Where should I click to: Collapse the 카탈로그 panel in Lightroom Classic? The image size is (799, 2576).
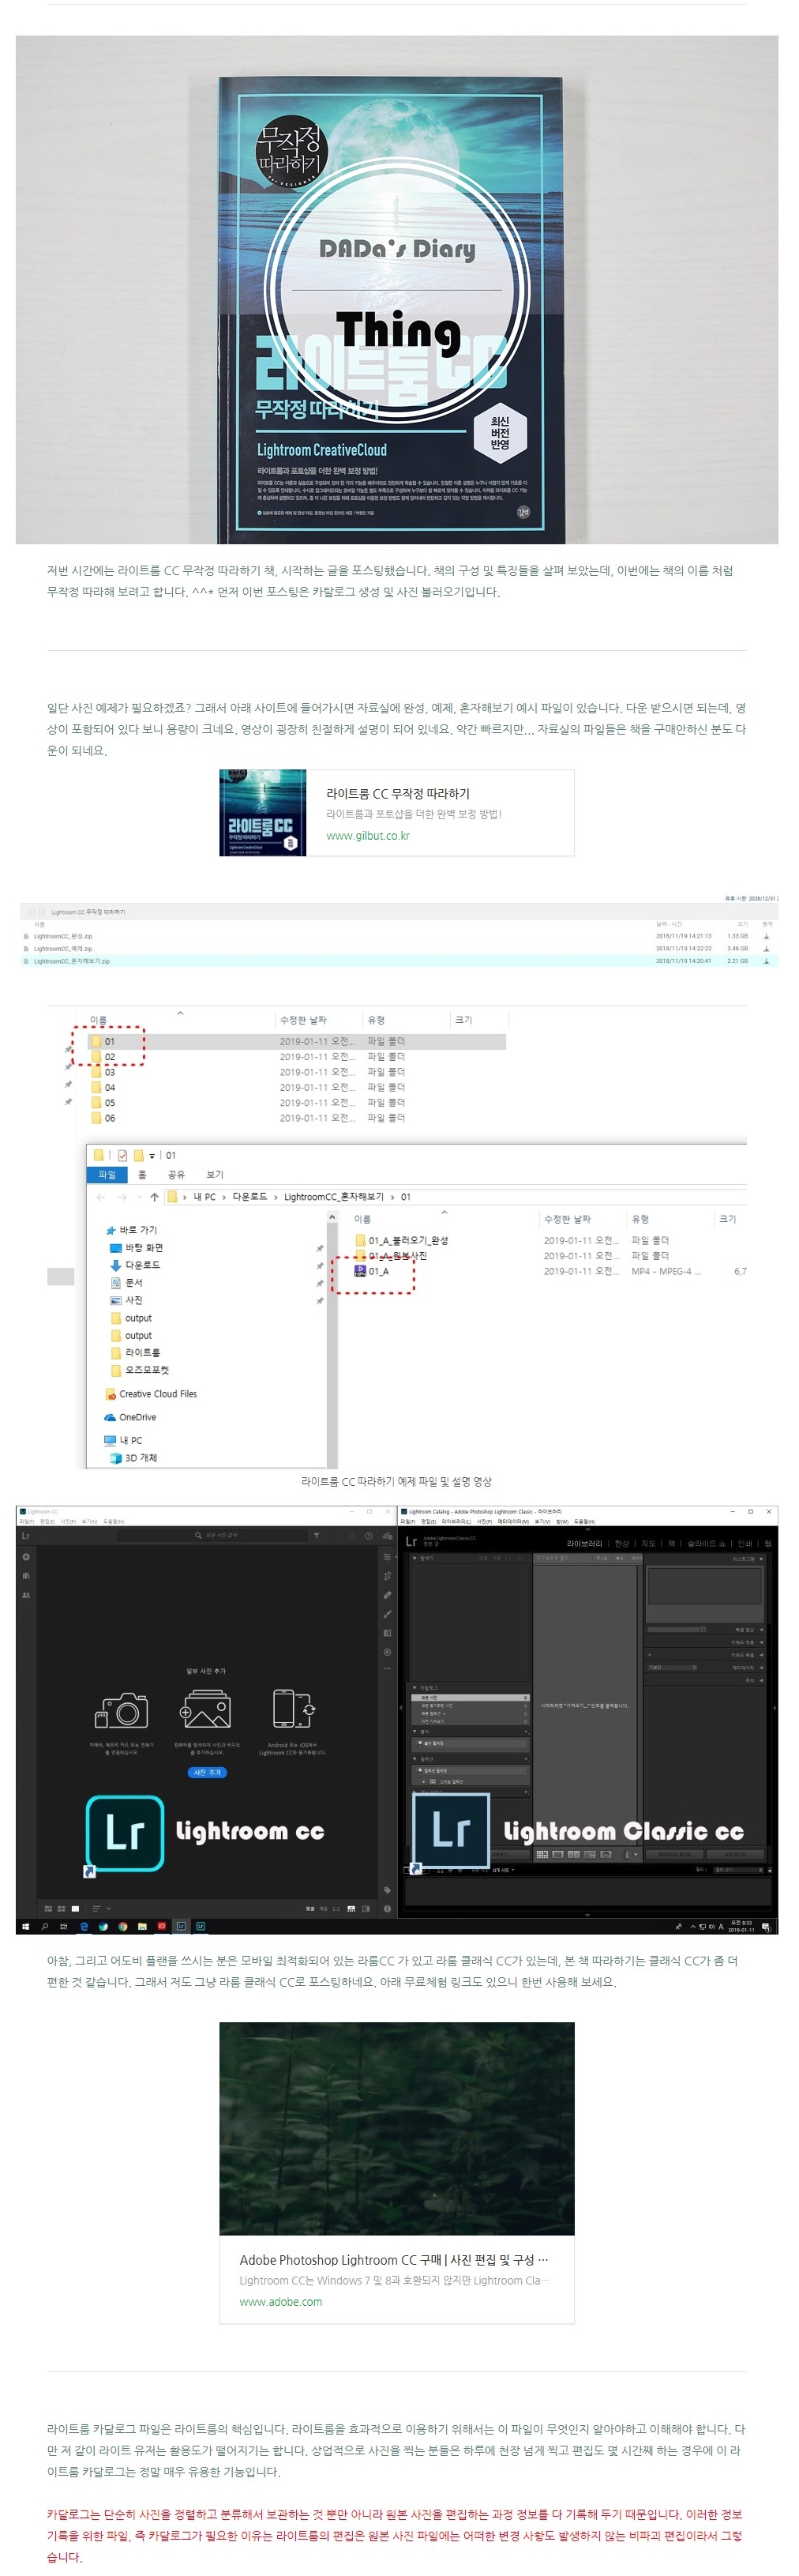coord(416,1688)
